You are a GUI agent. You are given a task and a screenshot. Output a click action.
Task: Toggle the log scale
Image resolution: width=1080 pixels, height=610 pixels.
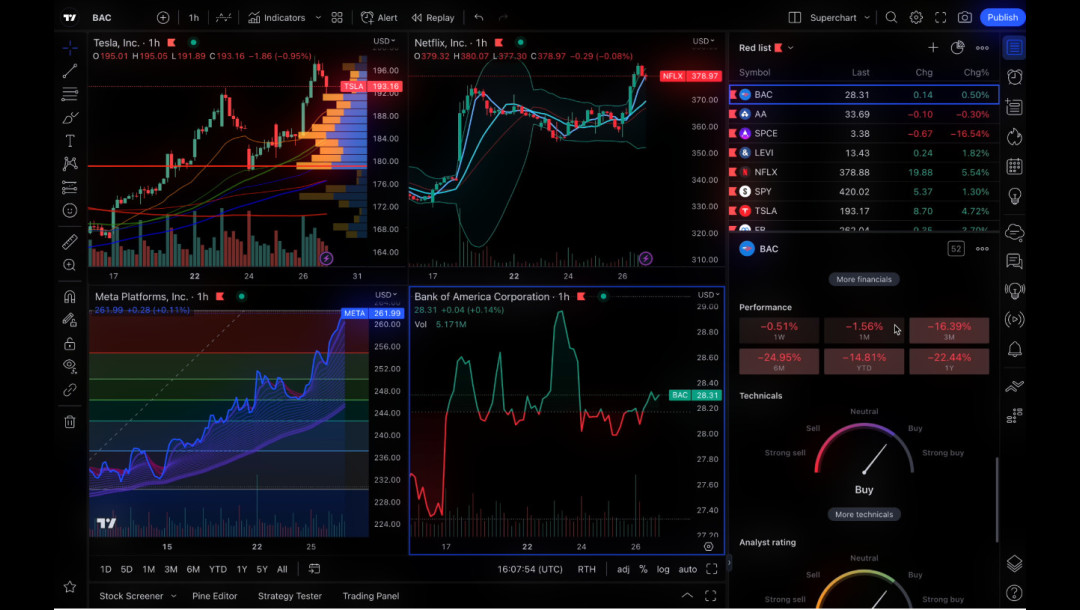click(663, 569)
